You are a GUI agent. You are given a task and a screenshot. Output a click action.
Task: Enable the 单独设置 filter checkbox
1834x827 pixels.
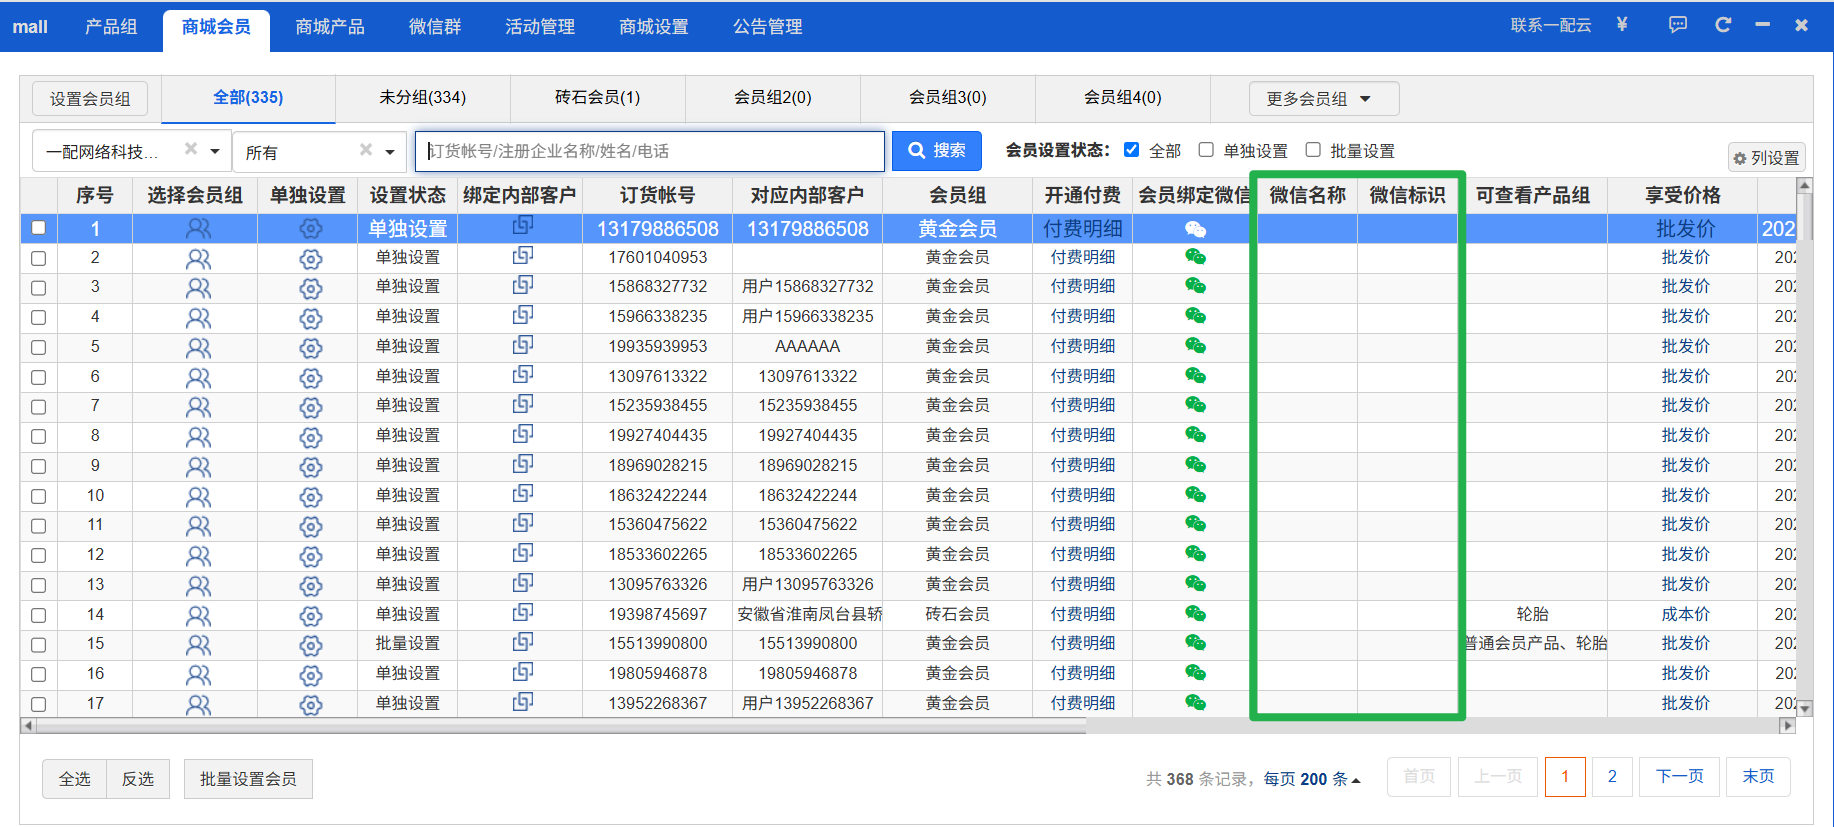pos(1206,150)
